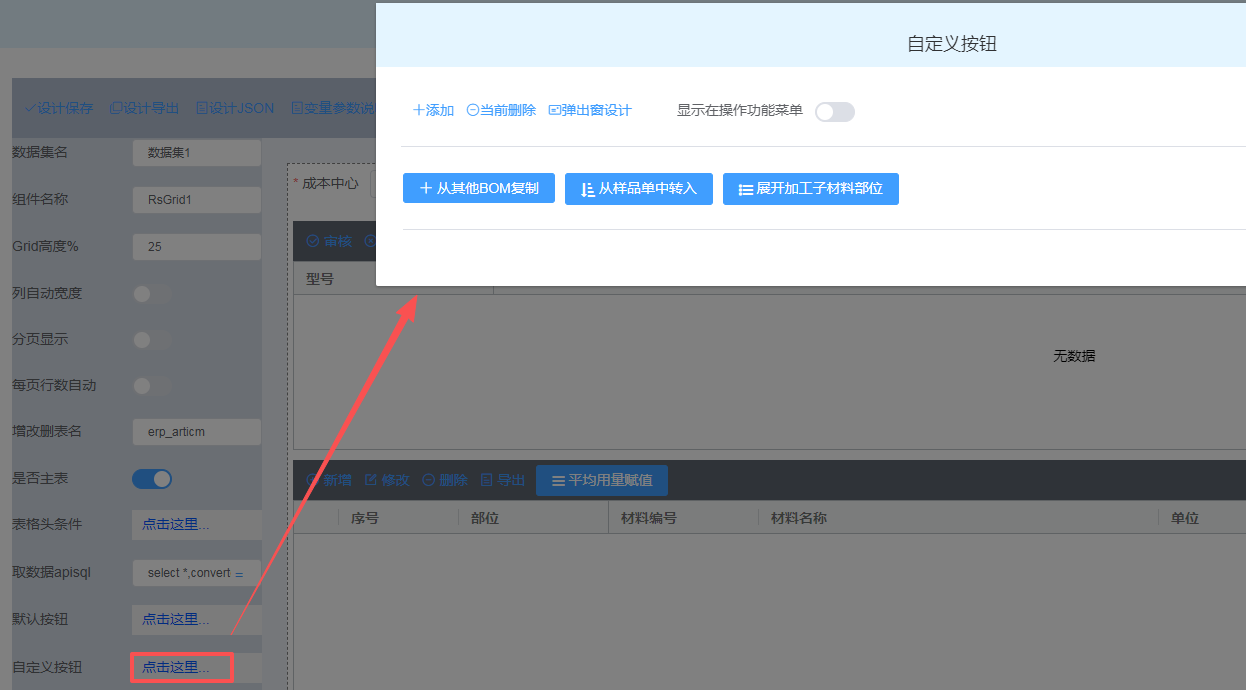Click the 从样品单中转入 button

[638, 188]
